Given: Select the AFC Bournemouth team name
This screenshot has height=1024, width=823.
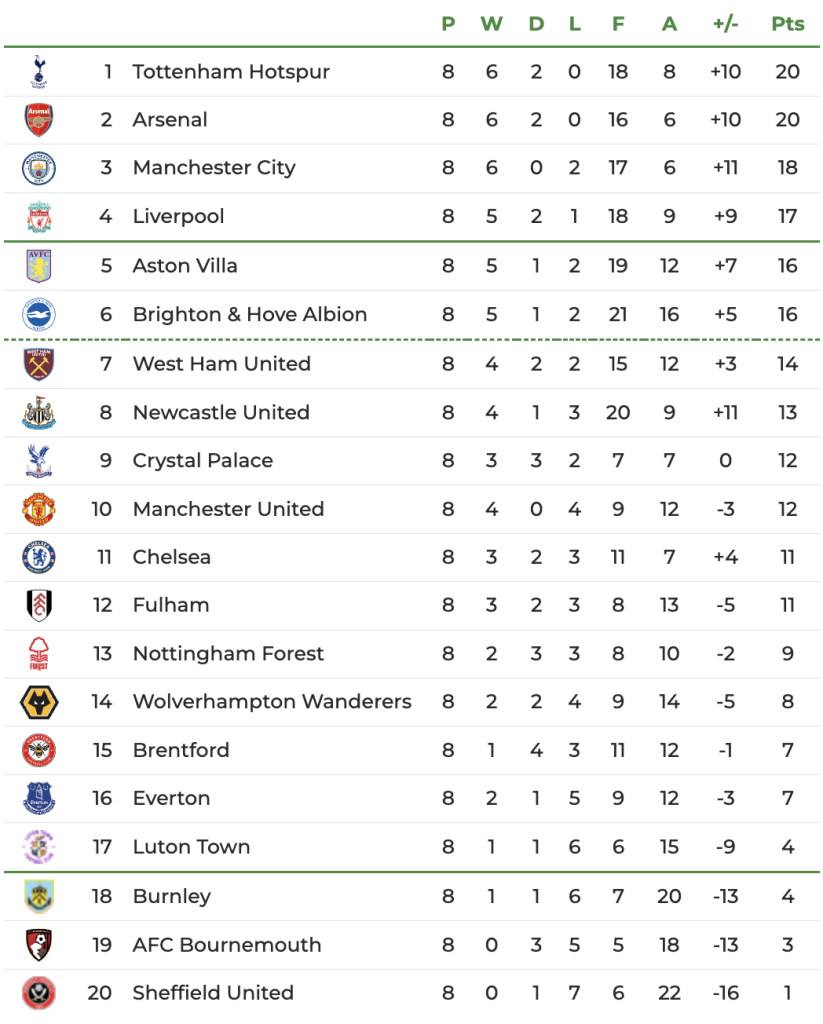Looking at the screenshot, I should click(227, 945).
